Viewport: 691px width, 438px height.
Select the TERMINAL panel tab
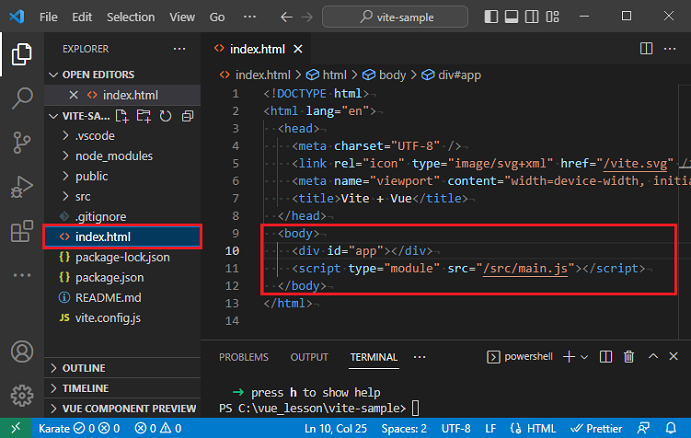[x=374, y=357]
